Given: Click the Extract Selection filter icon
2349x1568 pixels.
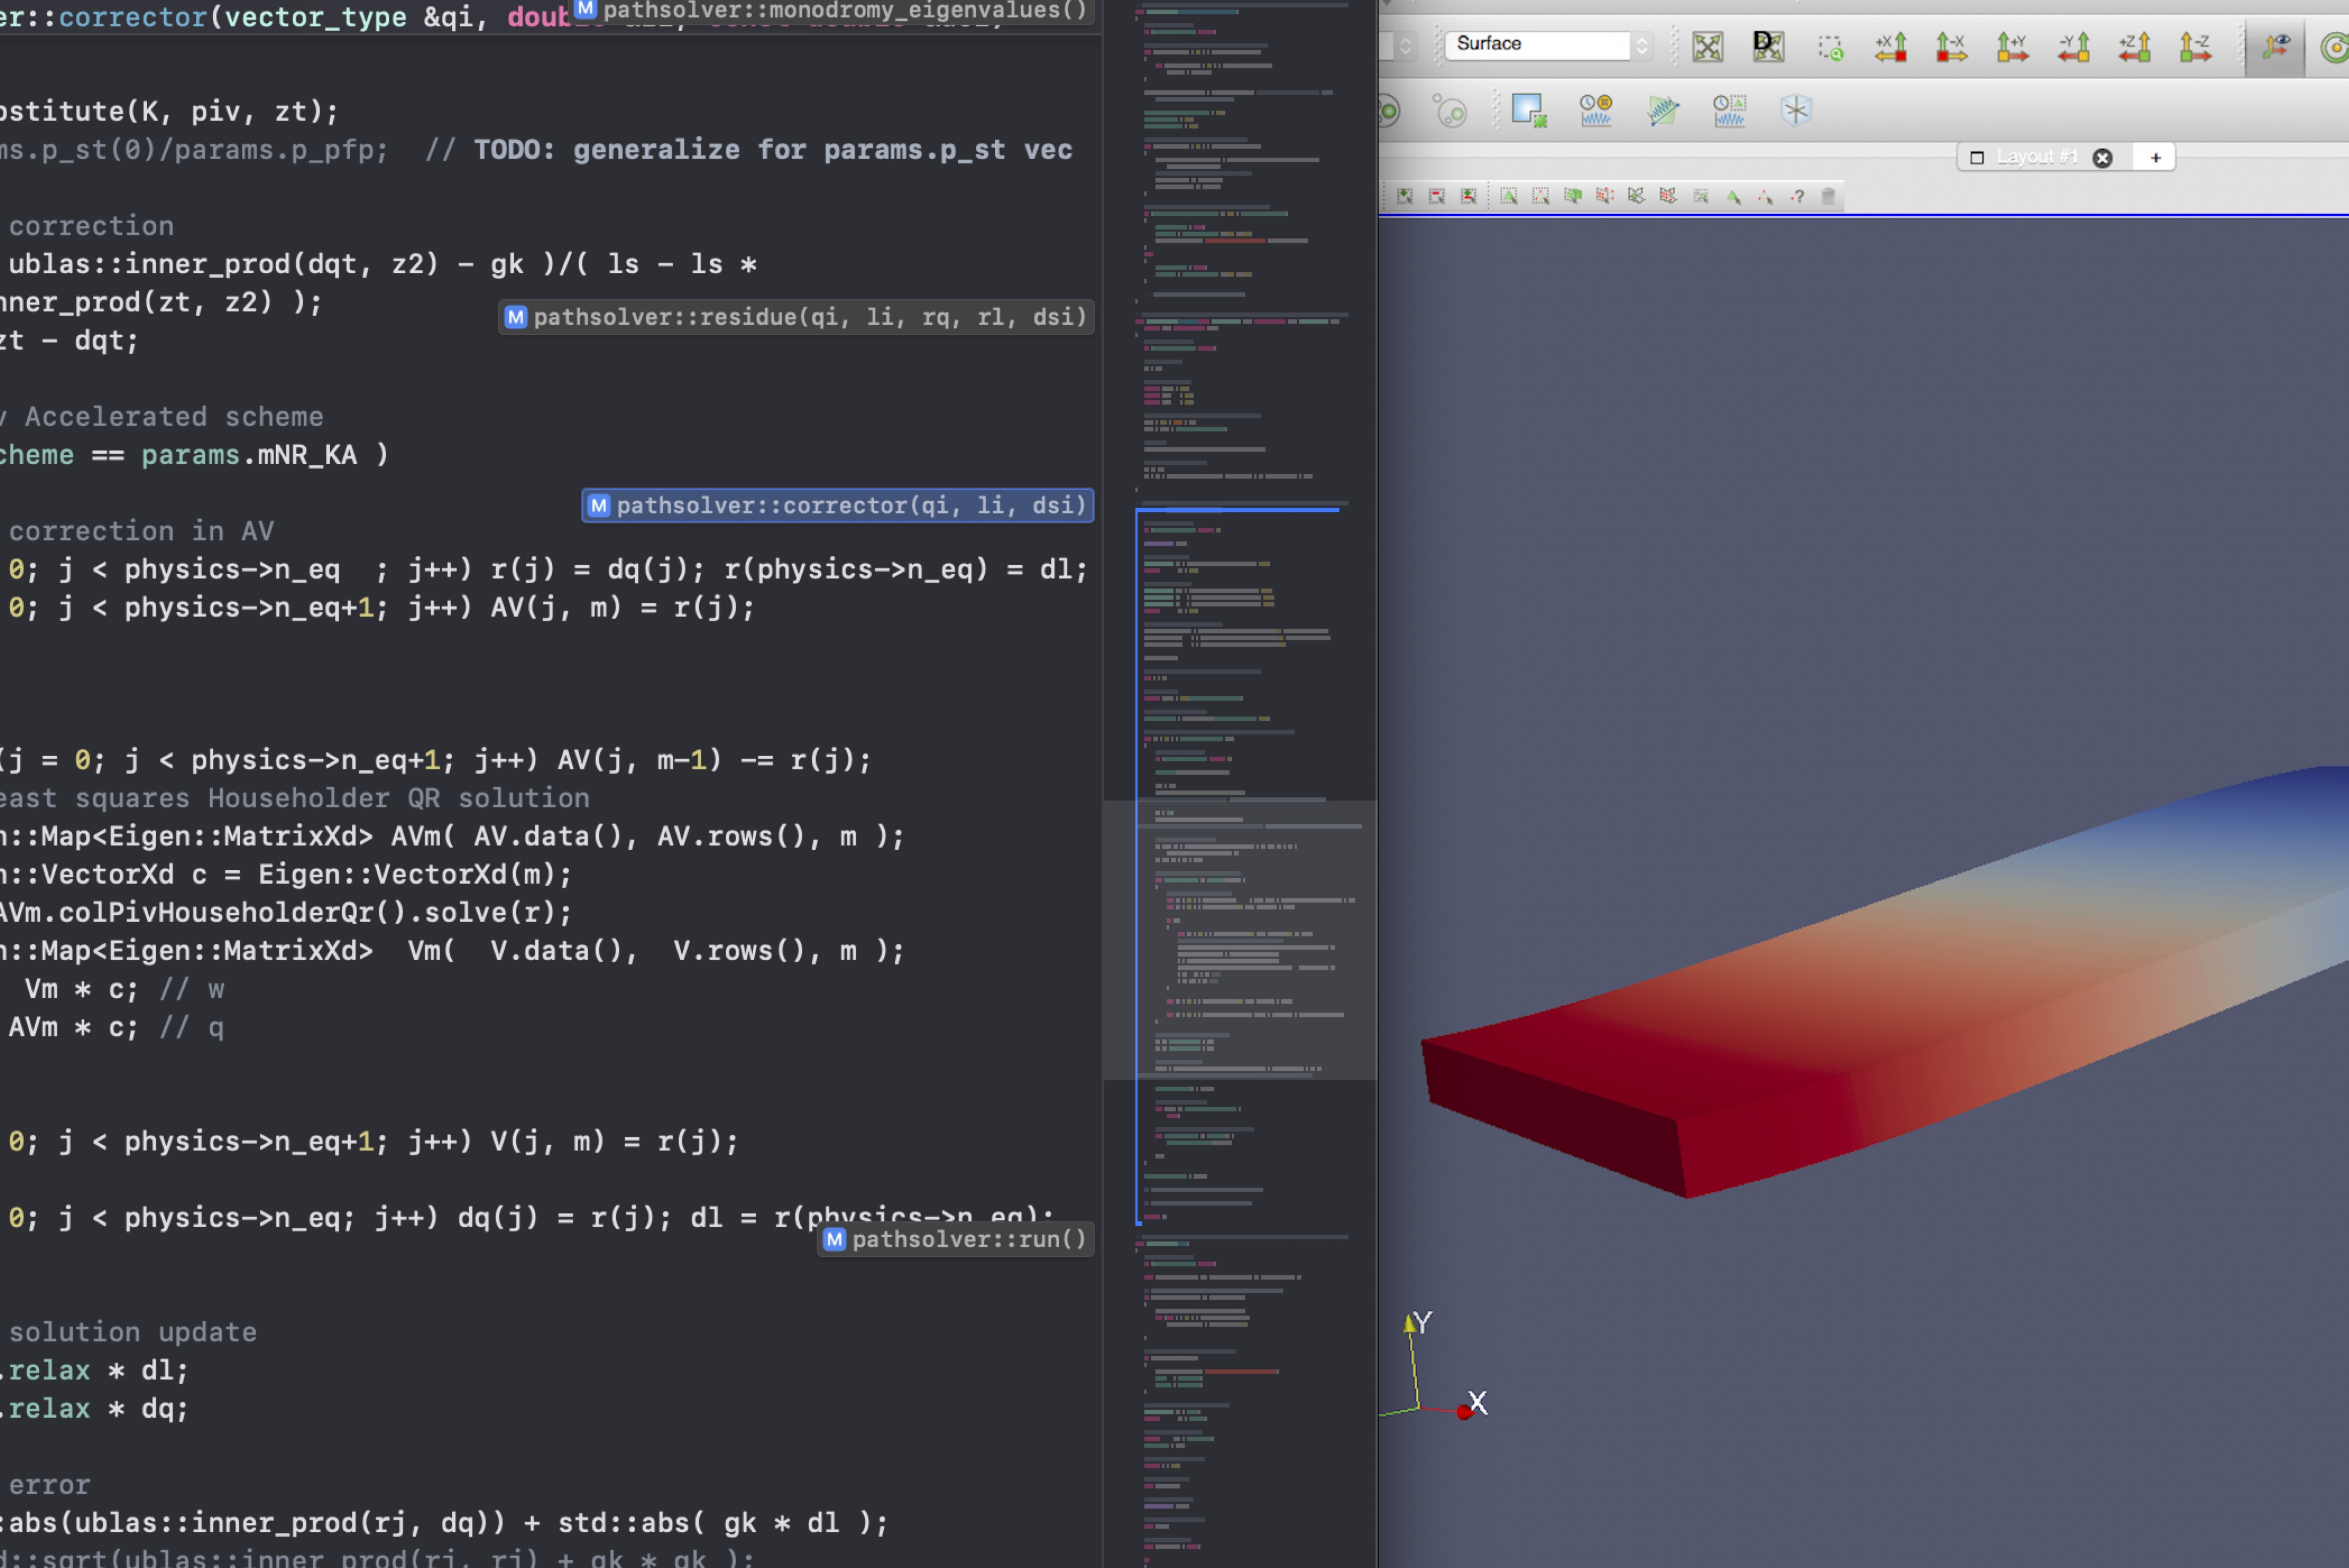Looking at the screenshot, I should point(1529,110).
